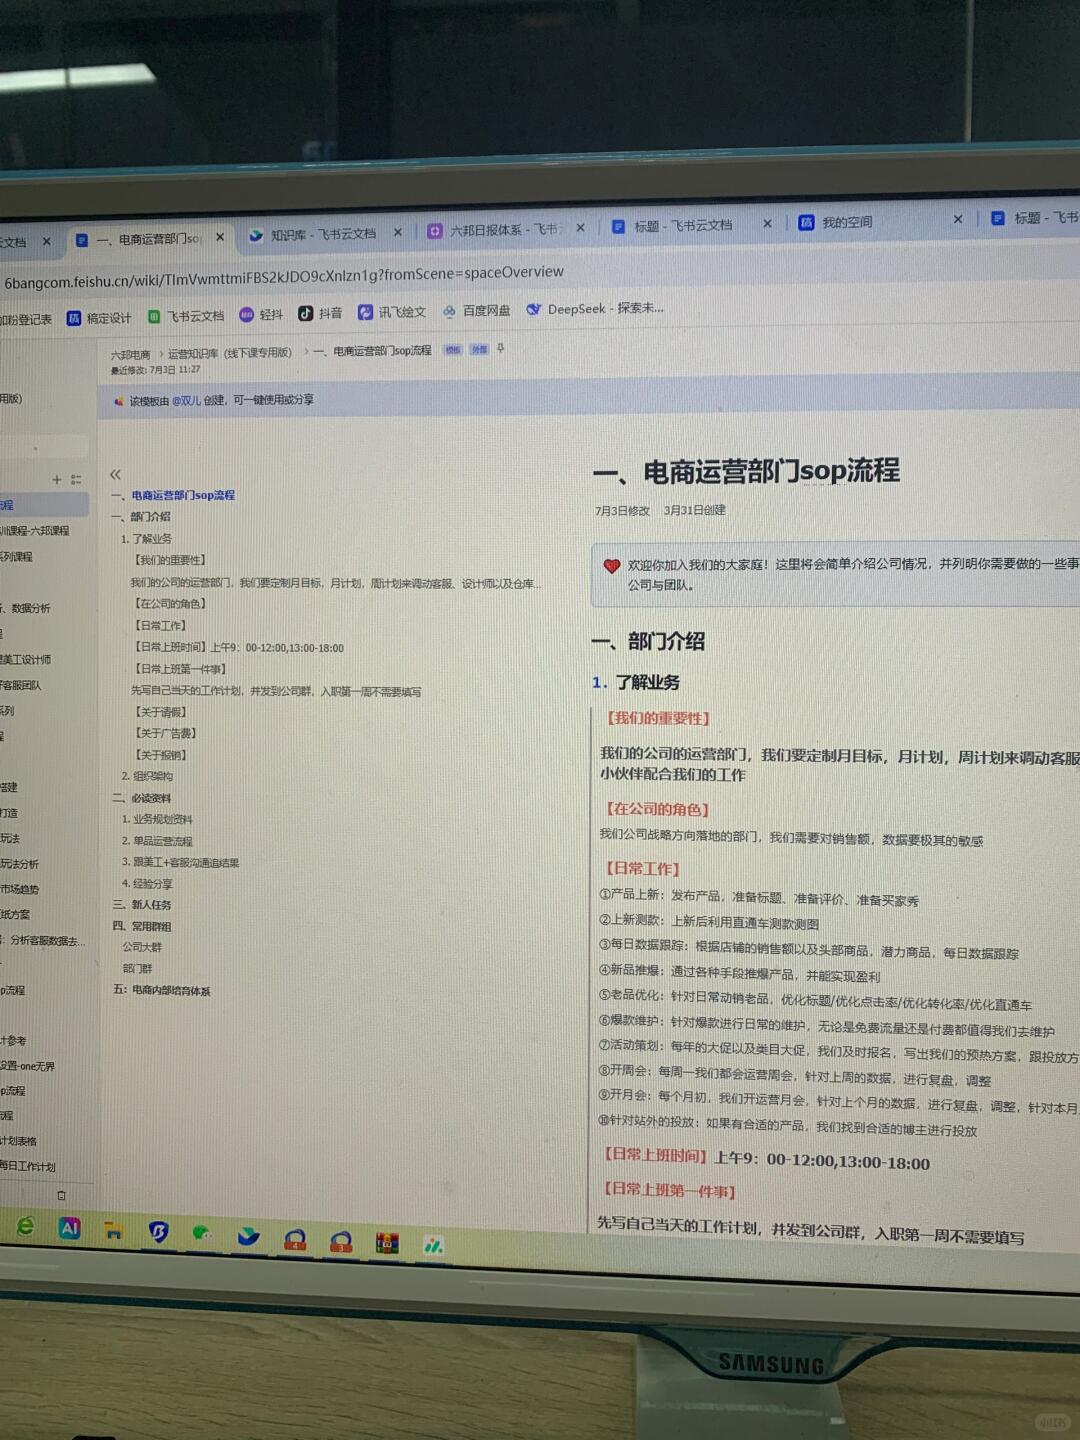Add a new page with the plus icon
1080x1440 pixels.
57,480
